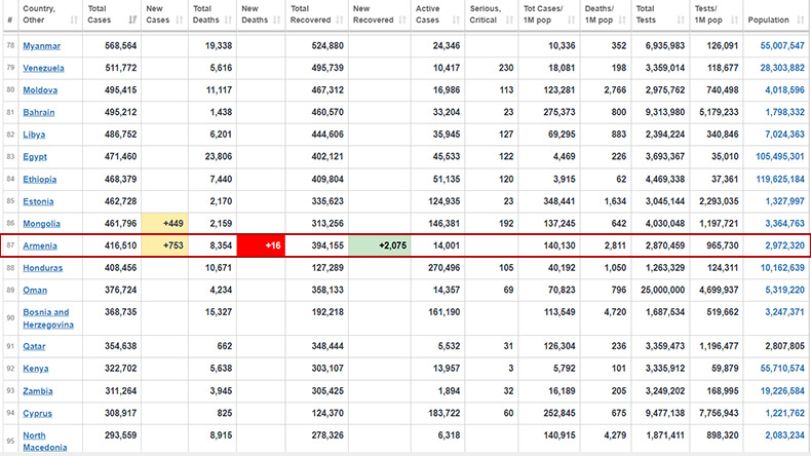Image resolution: width=811 pixels, height=456 pixels.
Task: Open the Myanmar country link
Action: coord(41,46)
